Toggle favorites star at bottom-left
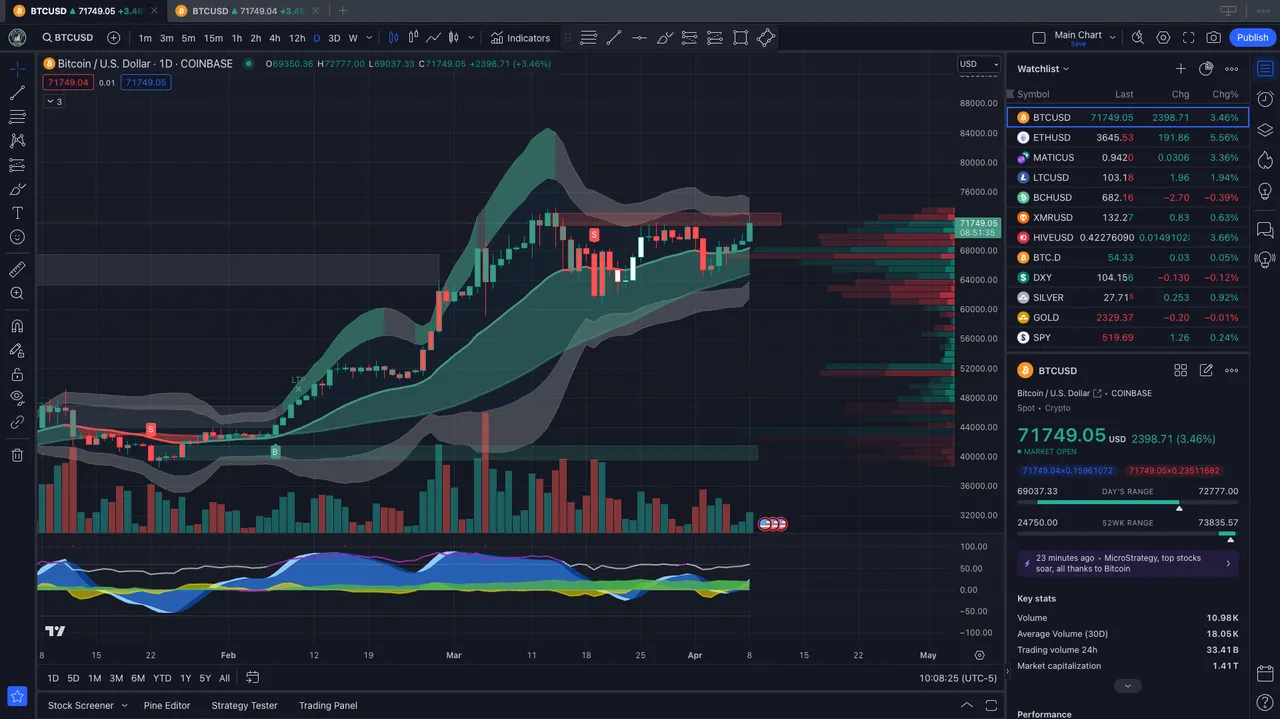The image size is (1280, 719). [x=17, y=696]
